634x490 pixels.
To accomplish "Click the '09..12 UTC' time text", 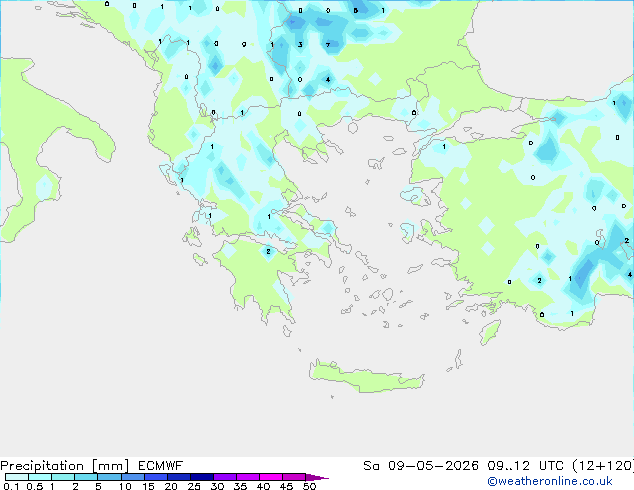I will point(525,466).
